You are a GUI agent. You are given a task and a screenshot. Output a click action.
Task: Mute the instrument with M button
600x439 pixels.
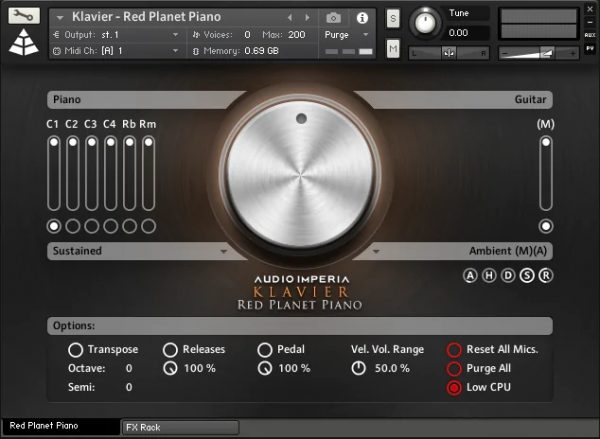392,49
